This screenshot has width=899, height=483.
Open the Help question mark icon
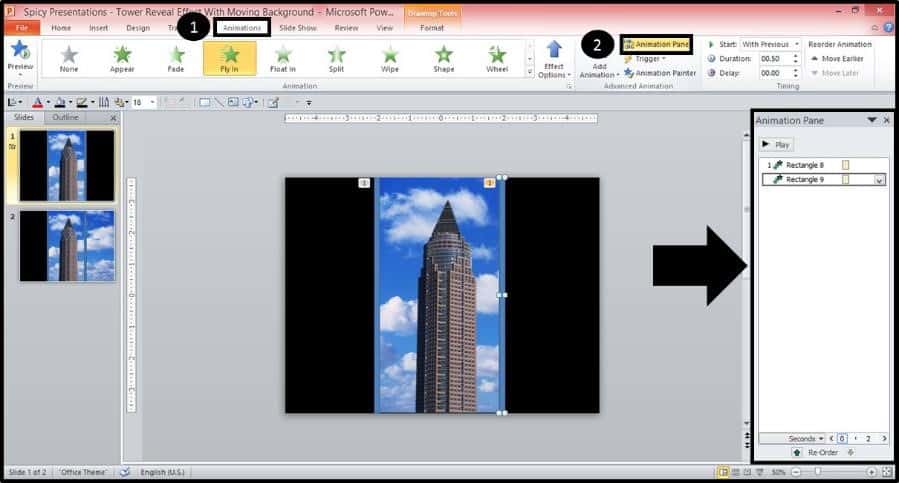(889, 28)
